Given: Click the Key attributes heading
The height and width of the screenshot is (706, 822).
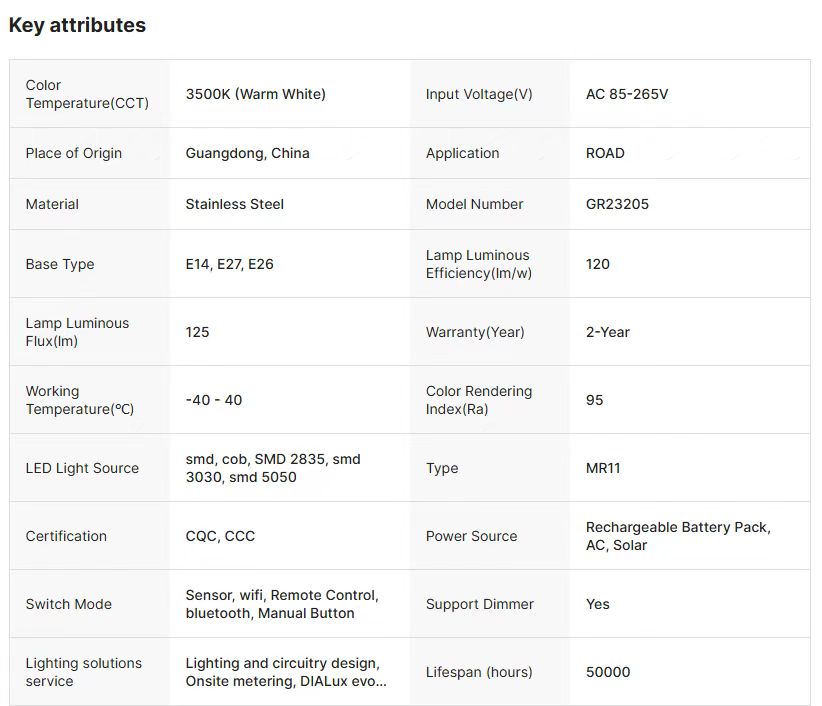Looking at the screenshot, I should pos(77,26).
